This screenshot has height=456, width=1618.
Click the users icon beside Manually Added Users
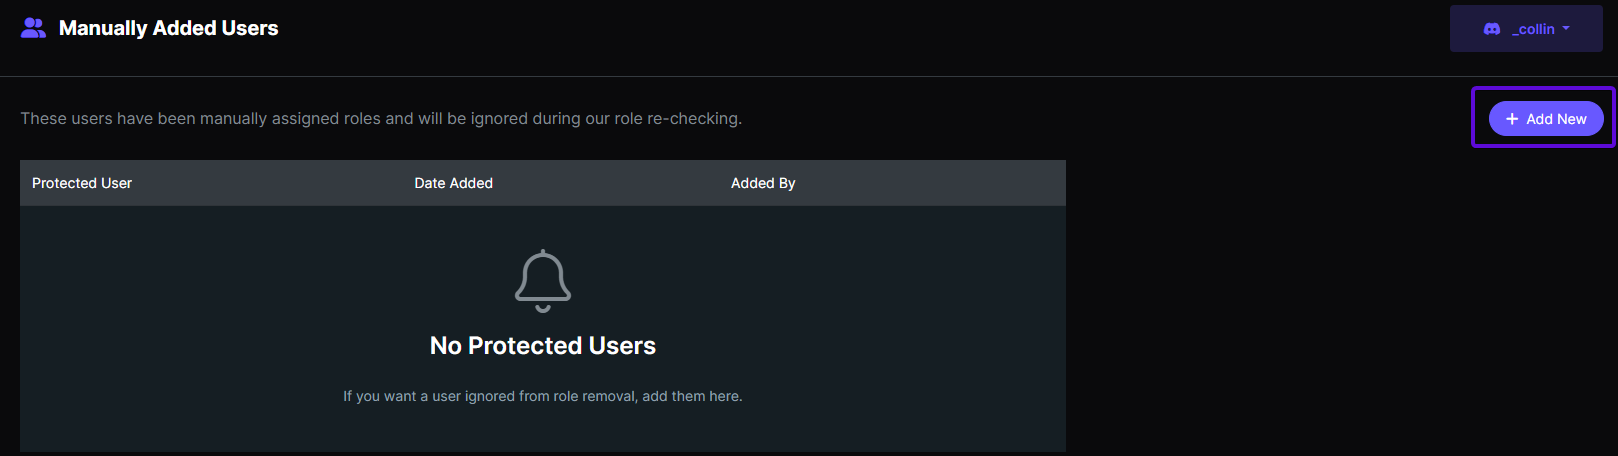(33, 28)
